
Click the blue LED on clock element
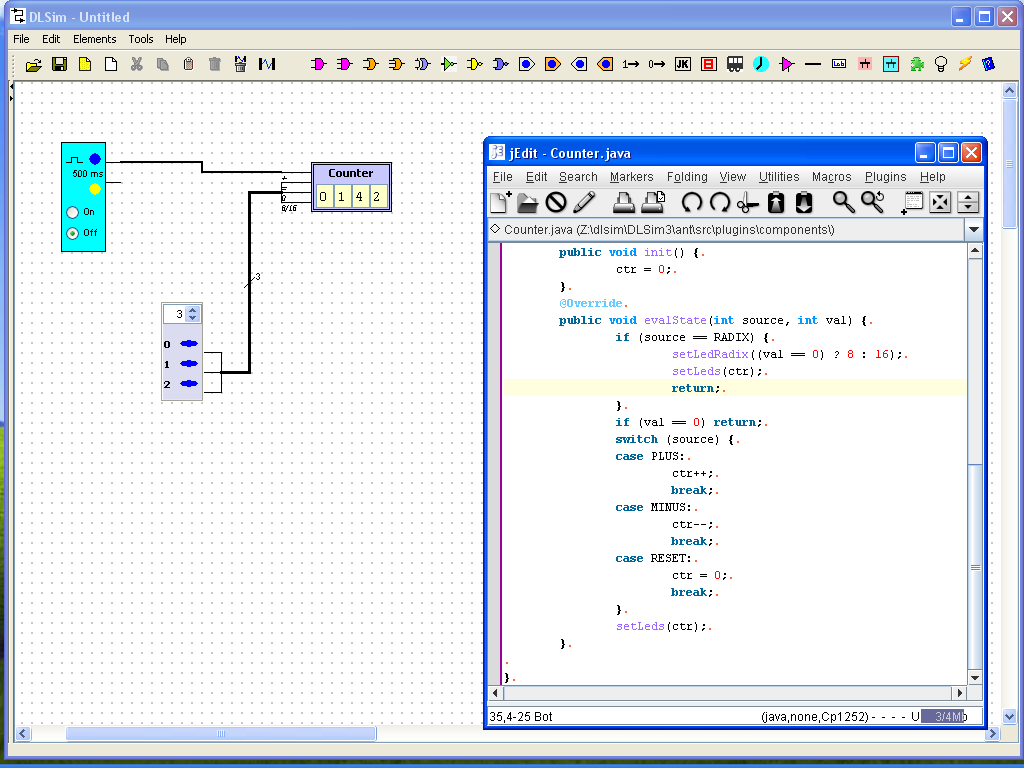[95, 159]
